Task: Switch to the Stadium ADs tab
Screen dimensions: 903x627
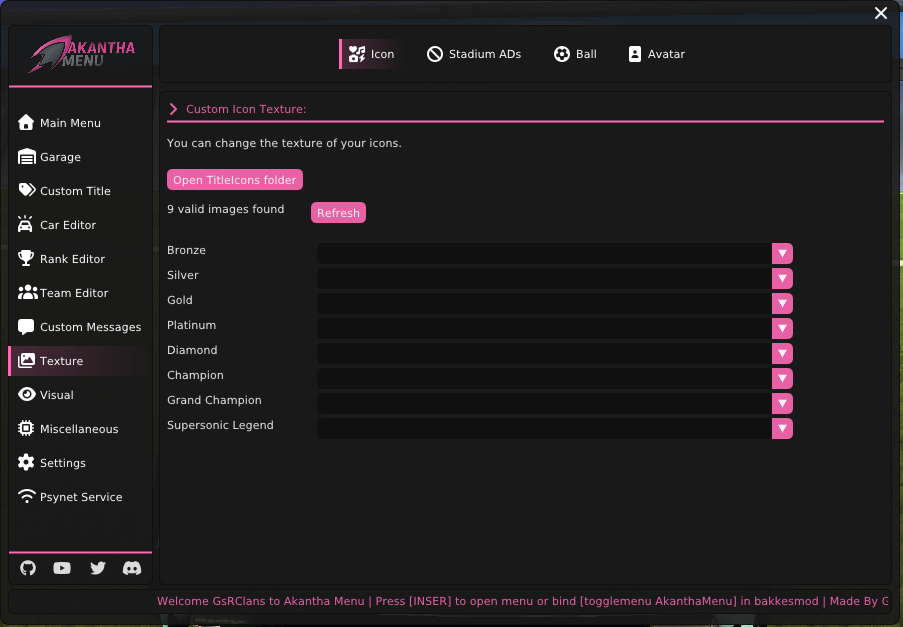Action: 474,54
